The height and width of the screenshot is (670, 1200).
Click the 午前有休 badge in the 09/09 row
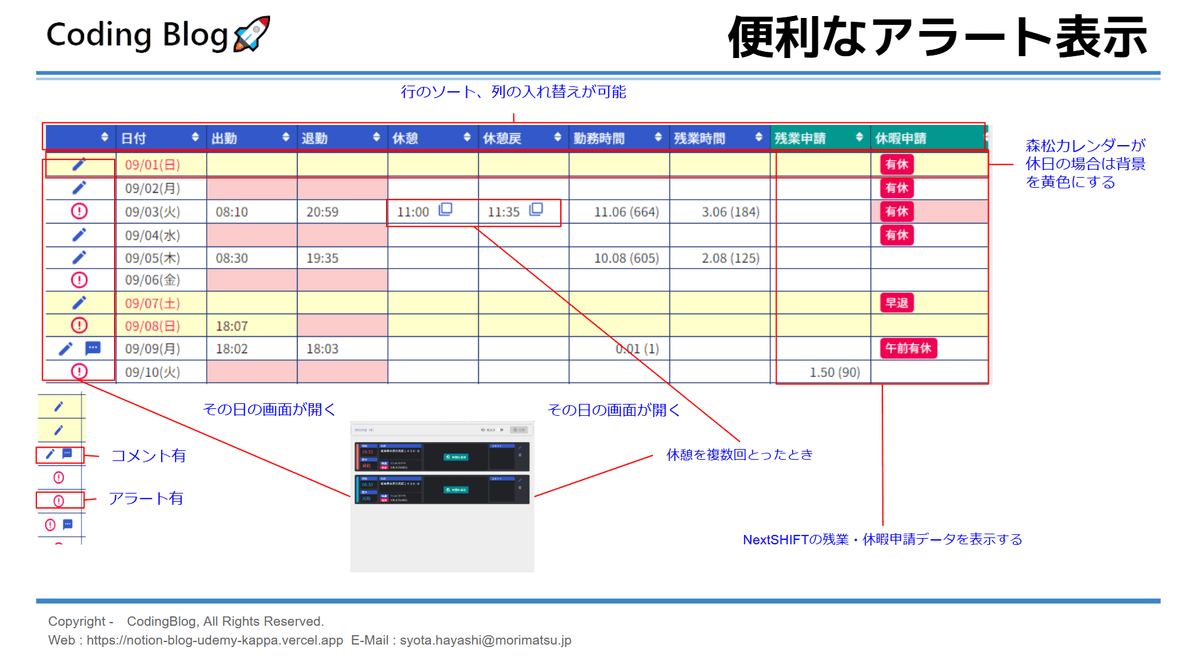908,349
